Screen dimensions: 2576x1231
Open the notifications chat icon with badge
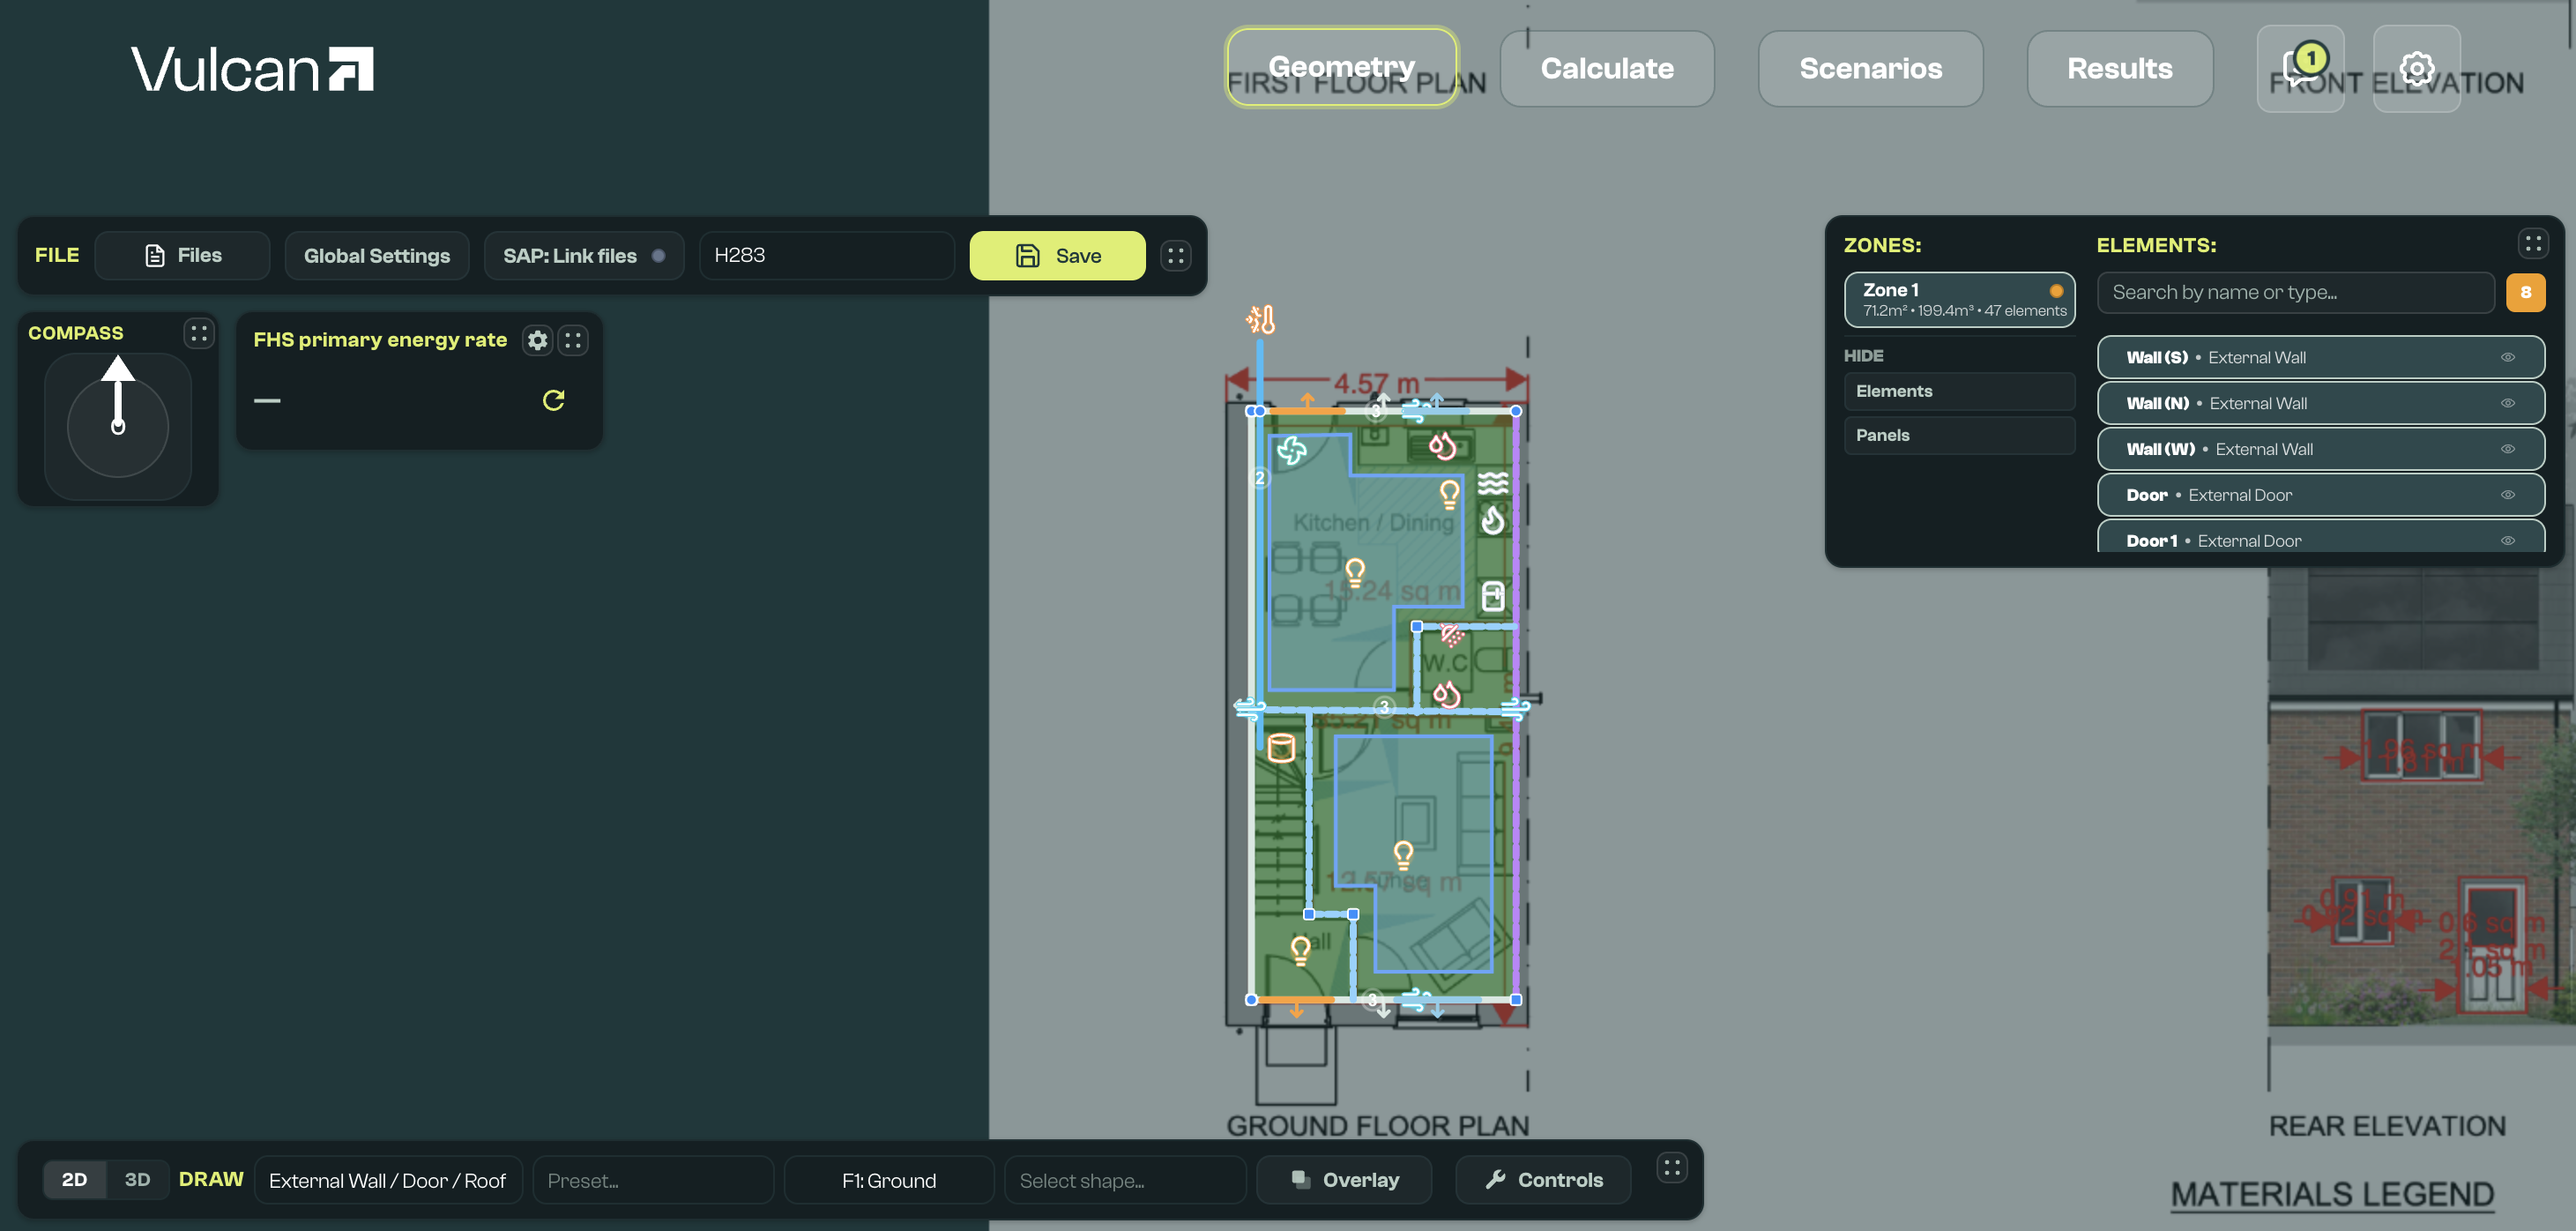(2300, 68)
